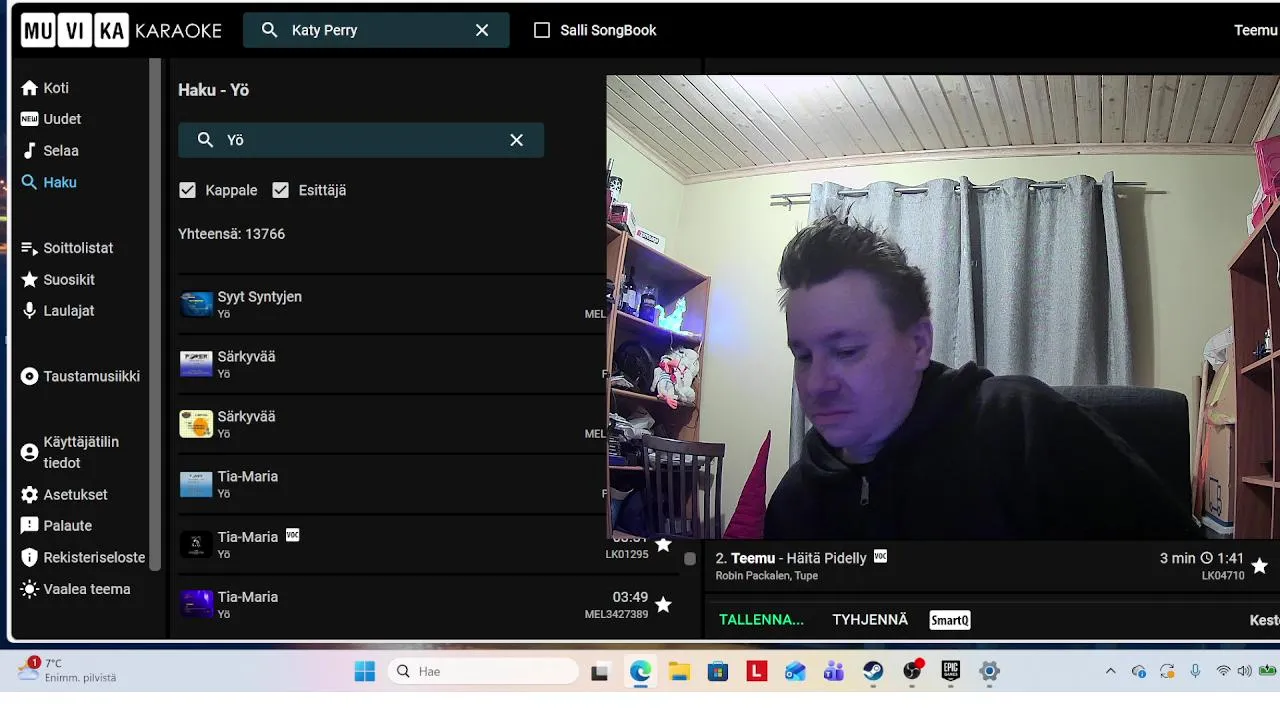This screenshot has width=1280, height=720.
Task: Open the weather widget showing 7°C
Action: tap(68, 670)
